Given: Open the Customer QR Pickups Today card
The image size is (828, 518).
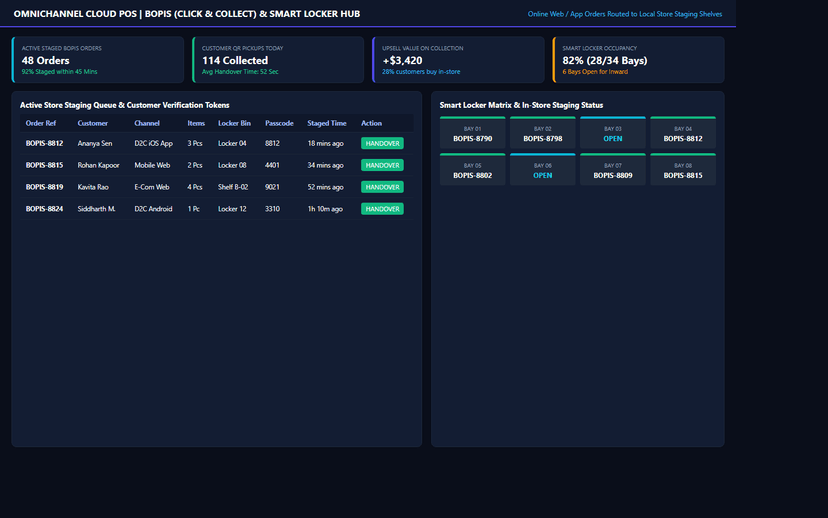Looking at the screenshot, I should tap(278, 60).
